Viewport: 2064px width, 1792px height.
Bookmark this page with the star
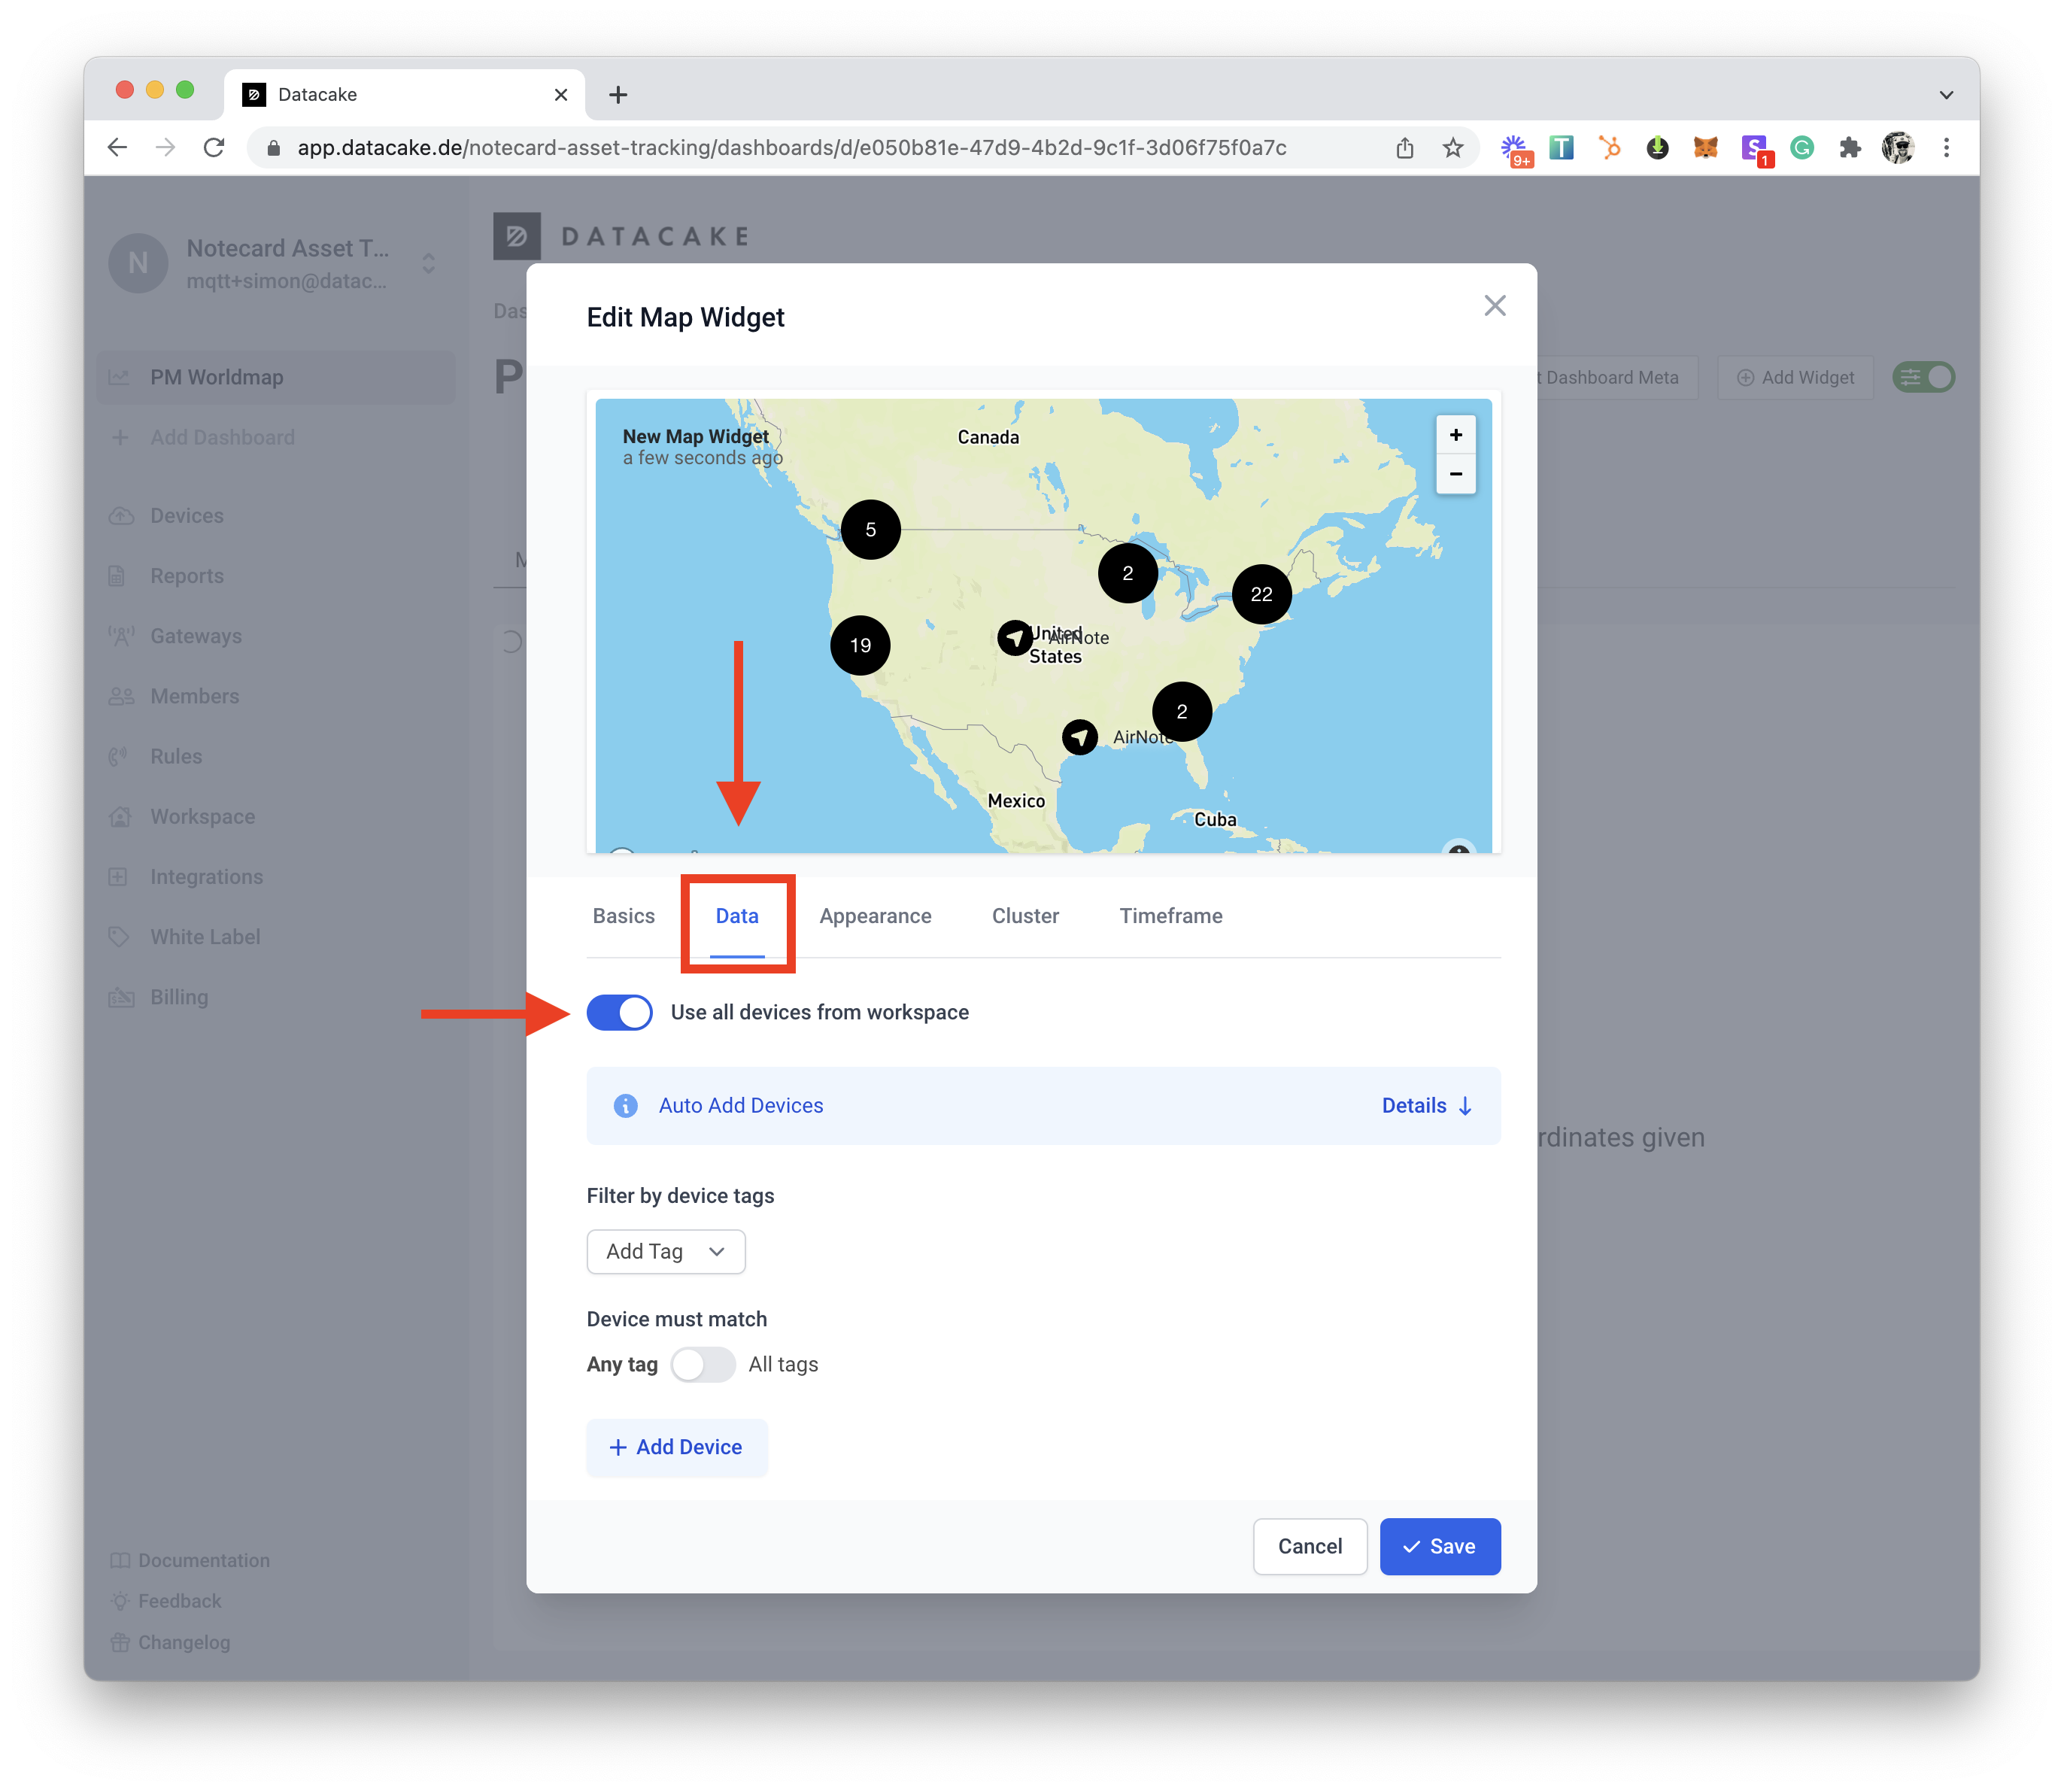point(1453,148)
